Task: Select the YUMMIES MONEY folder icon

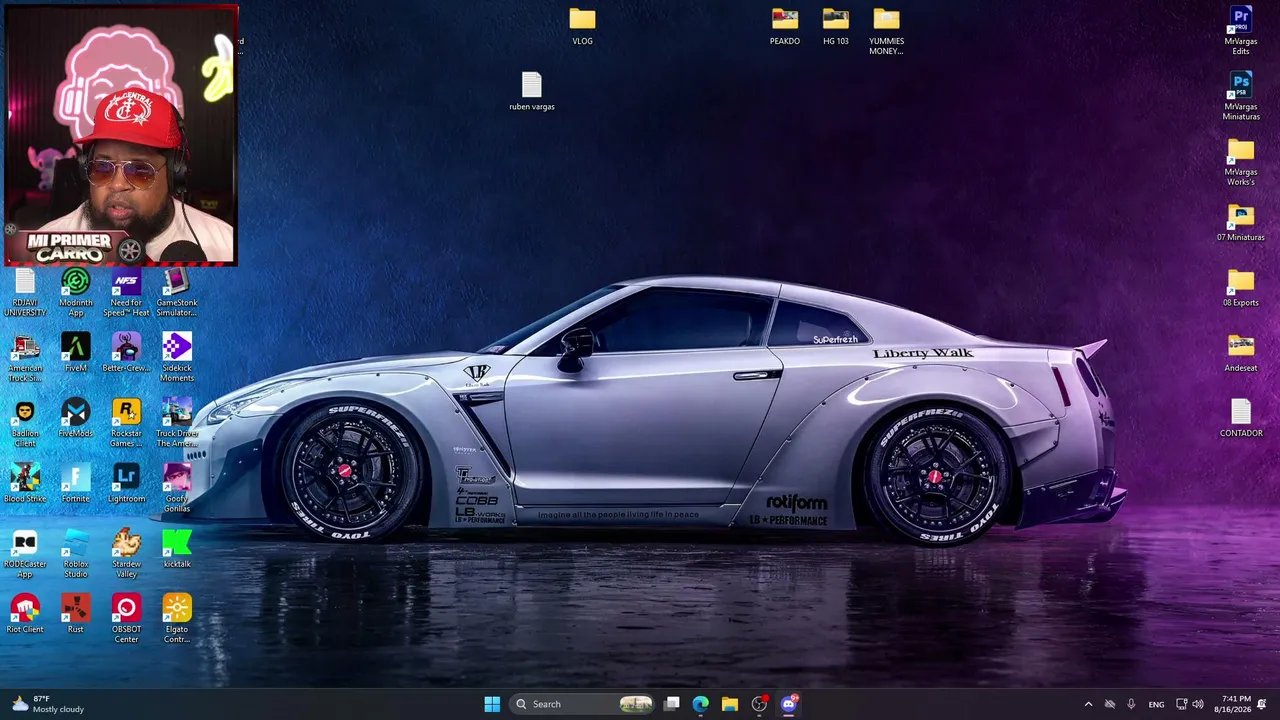Action: coord(886,31)
